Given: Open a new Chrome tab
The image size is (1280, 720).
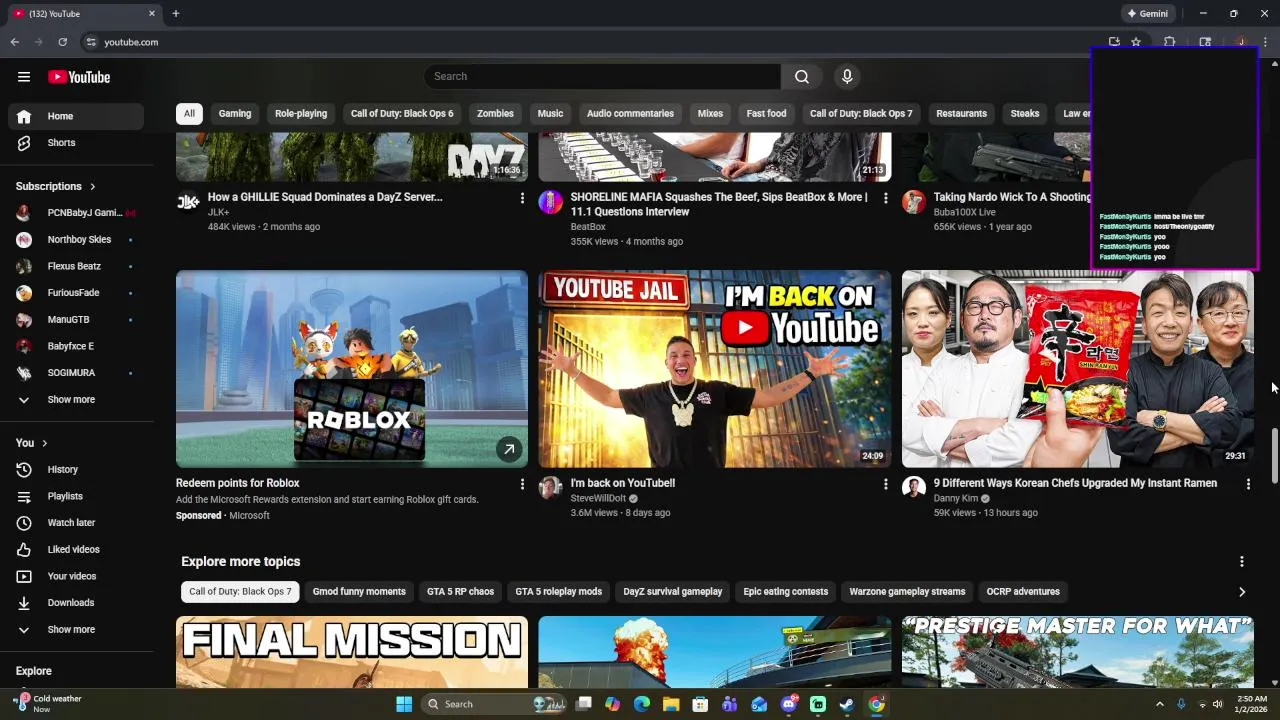Looking at the screenshot, I should pyautogui.click(x=176, y=14).
